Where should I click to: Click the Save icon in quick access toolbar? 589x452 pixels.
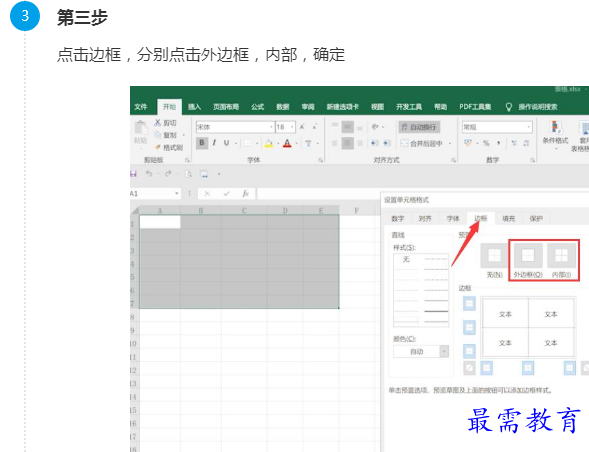133,174
